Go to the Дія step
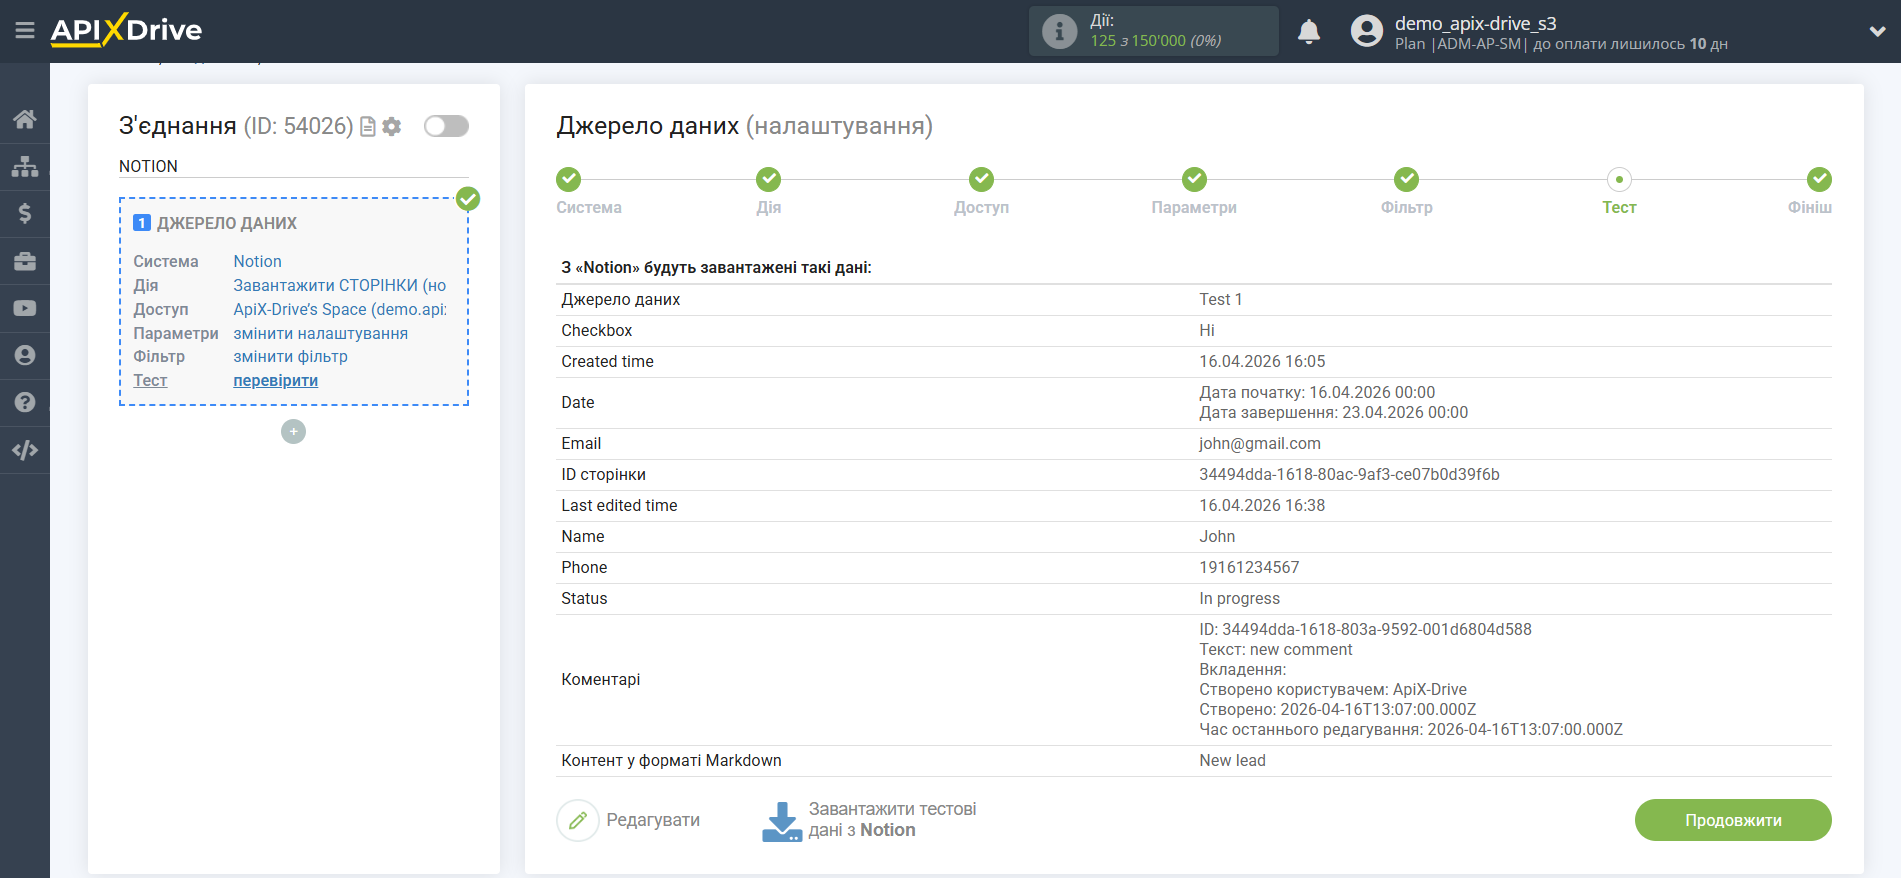1901x878 pixels. [x=768, y=179]
